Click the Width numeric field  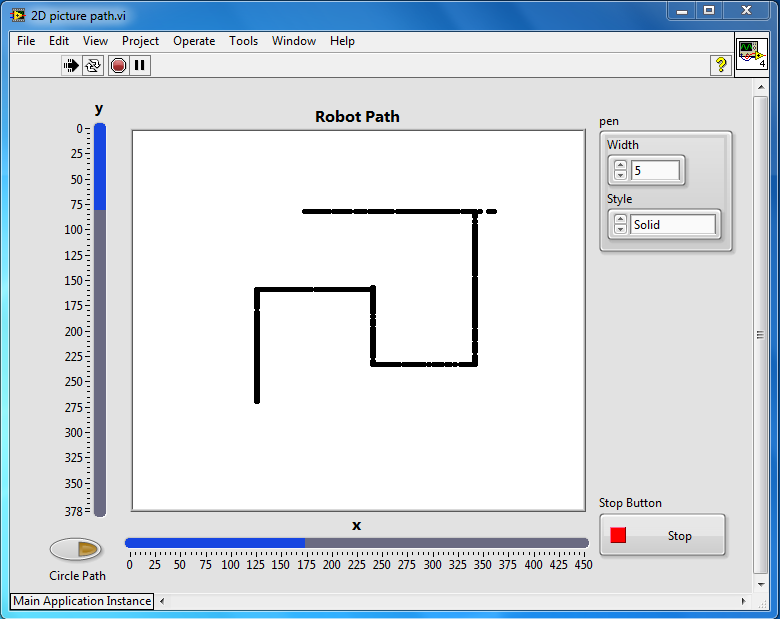(655, 171)
